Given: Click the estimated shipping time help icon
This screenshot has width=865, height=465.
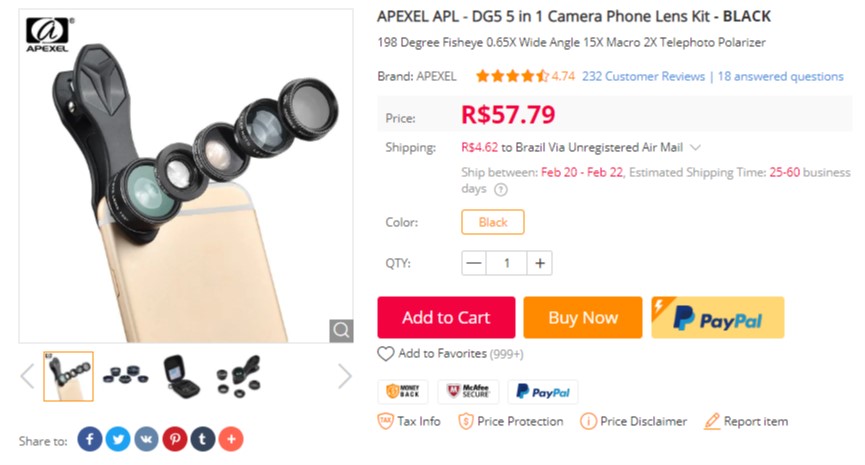Looking at the screenshot, I should 501,190.
